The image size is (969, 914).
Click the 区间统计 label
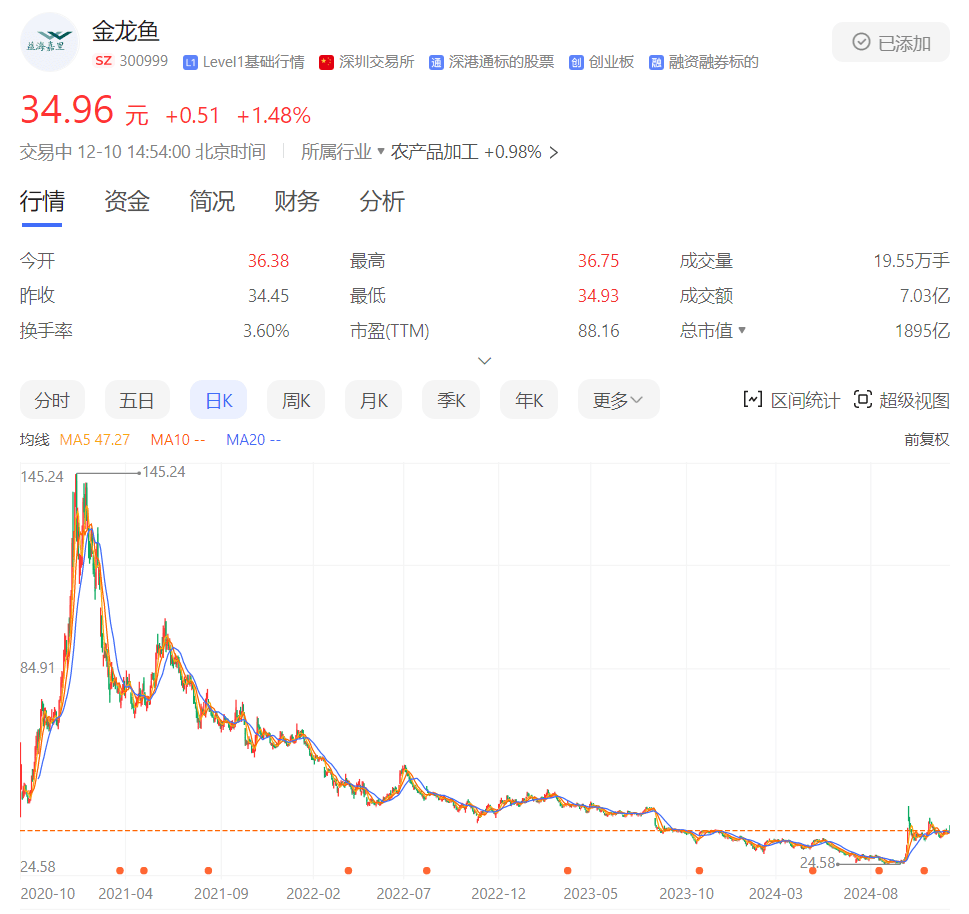(x=805, y=400)
